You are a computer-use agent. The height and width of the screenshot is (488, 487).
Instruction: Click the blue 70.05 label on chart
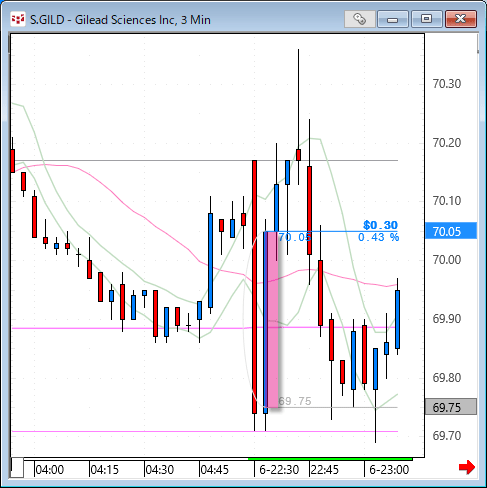(295, 237)
